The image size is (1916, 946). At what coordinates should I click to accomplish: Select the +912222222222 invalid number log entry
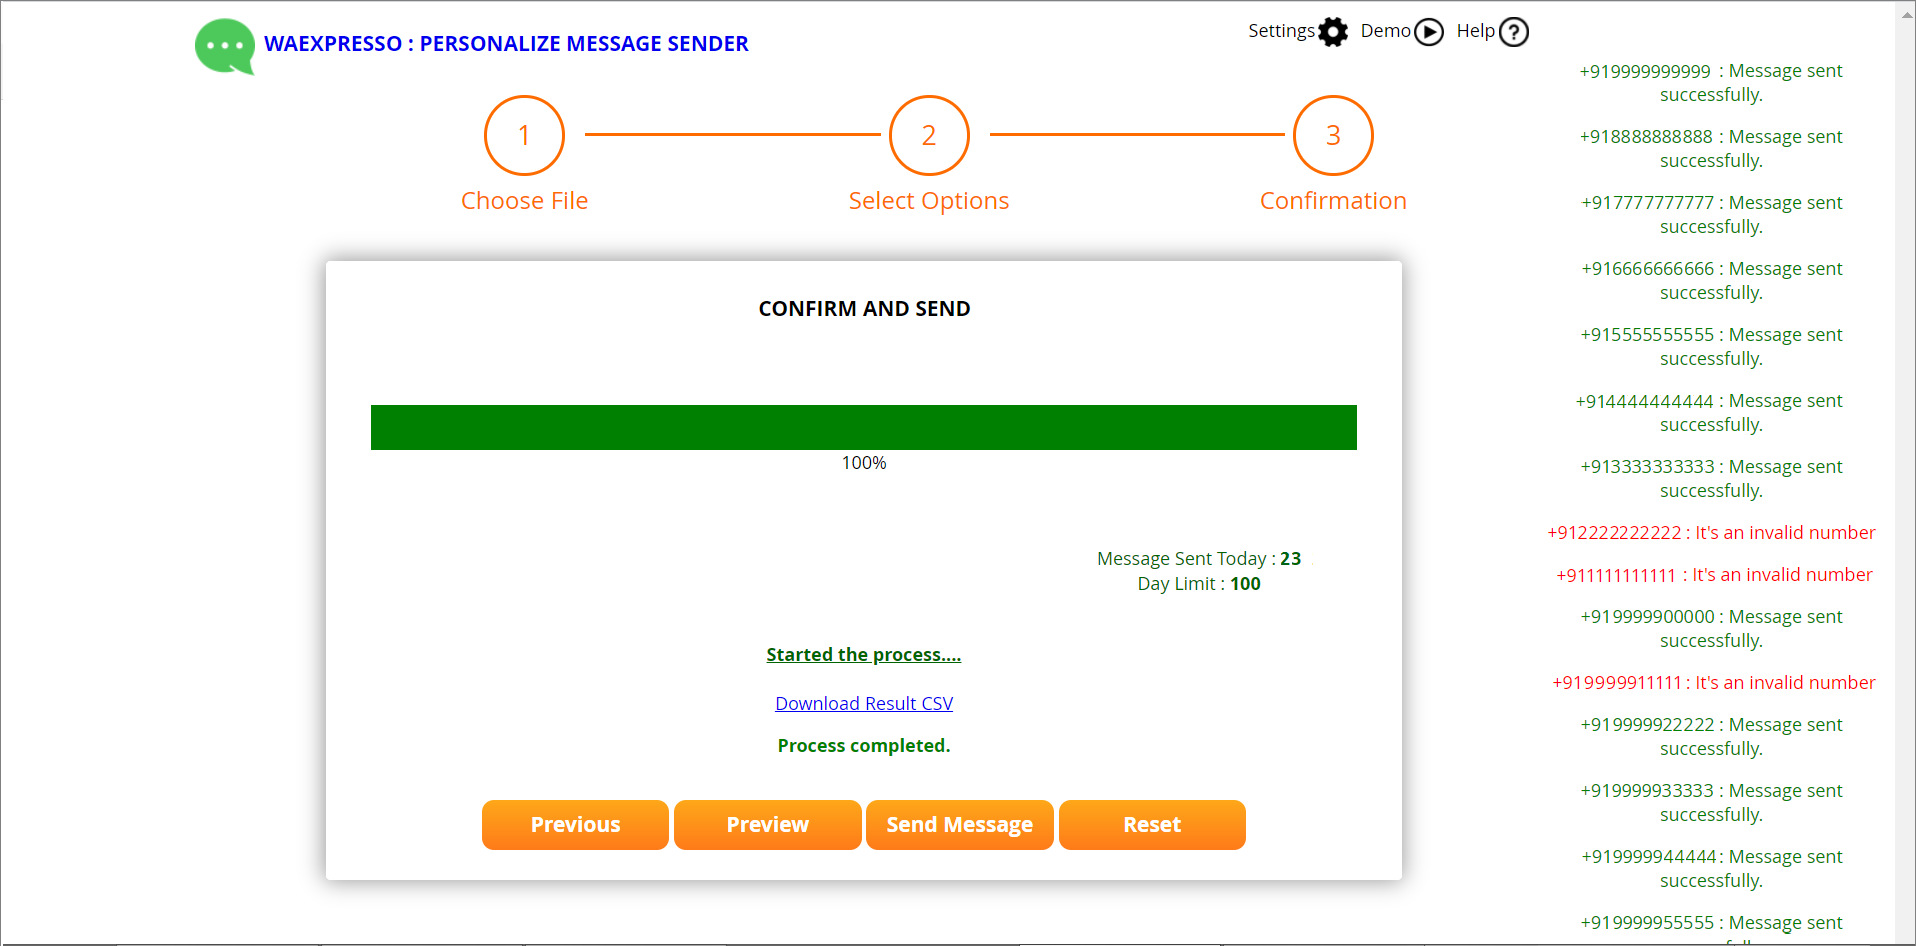click(1710, 533)
